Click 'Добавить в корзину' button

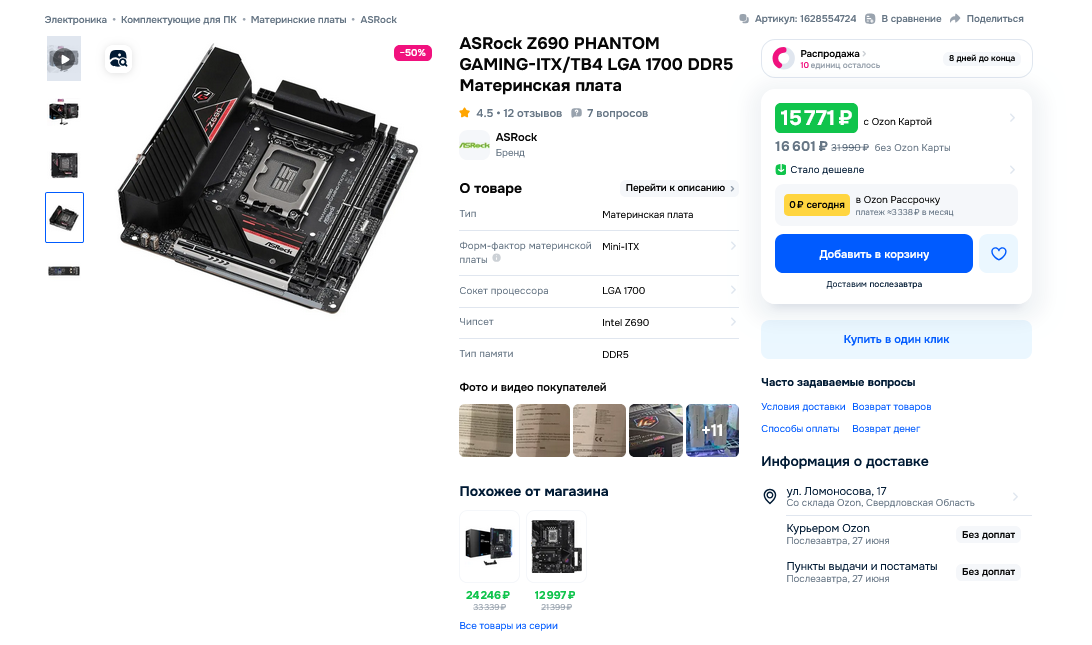pos(873,254)
